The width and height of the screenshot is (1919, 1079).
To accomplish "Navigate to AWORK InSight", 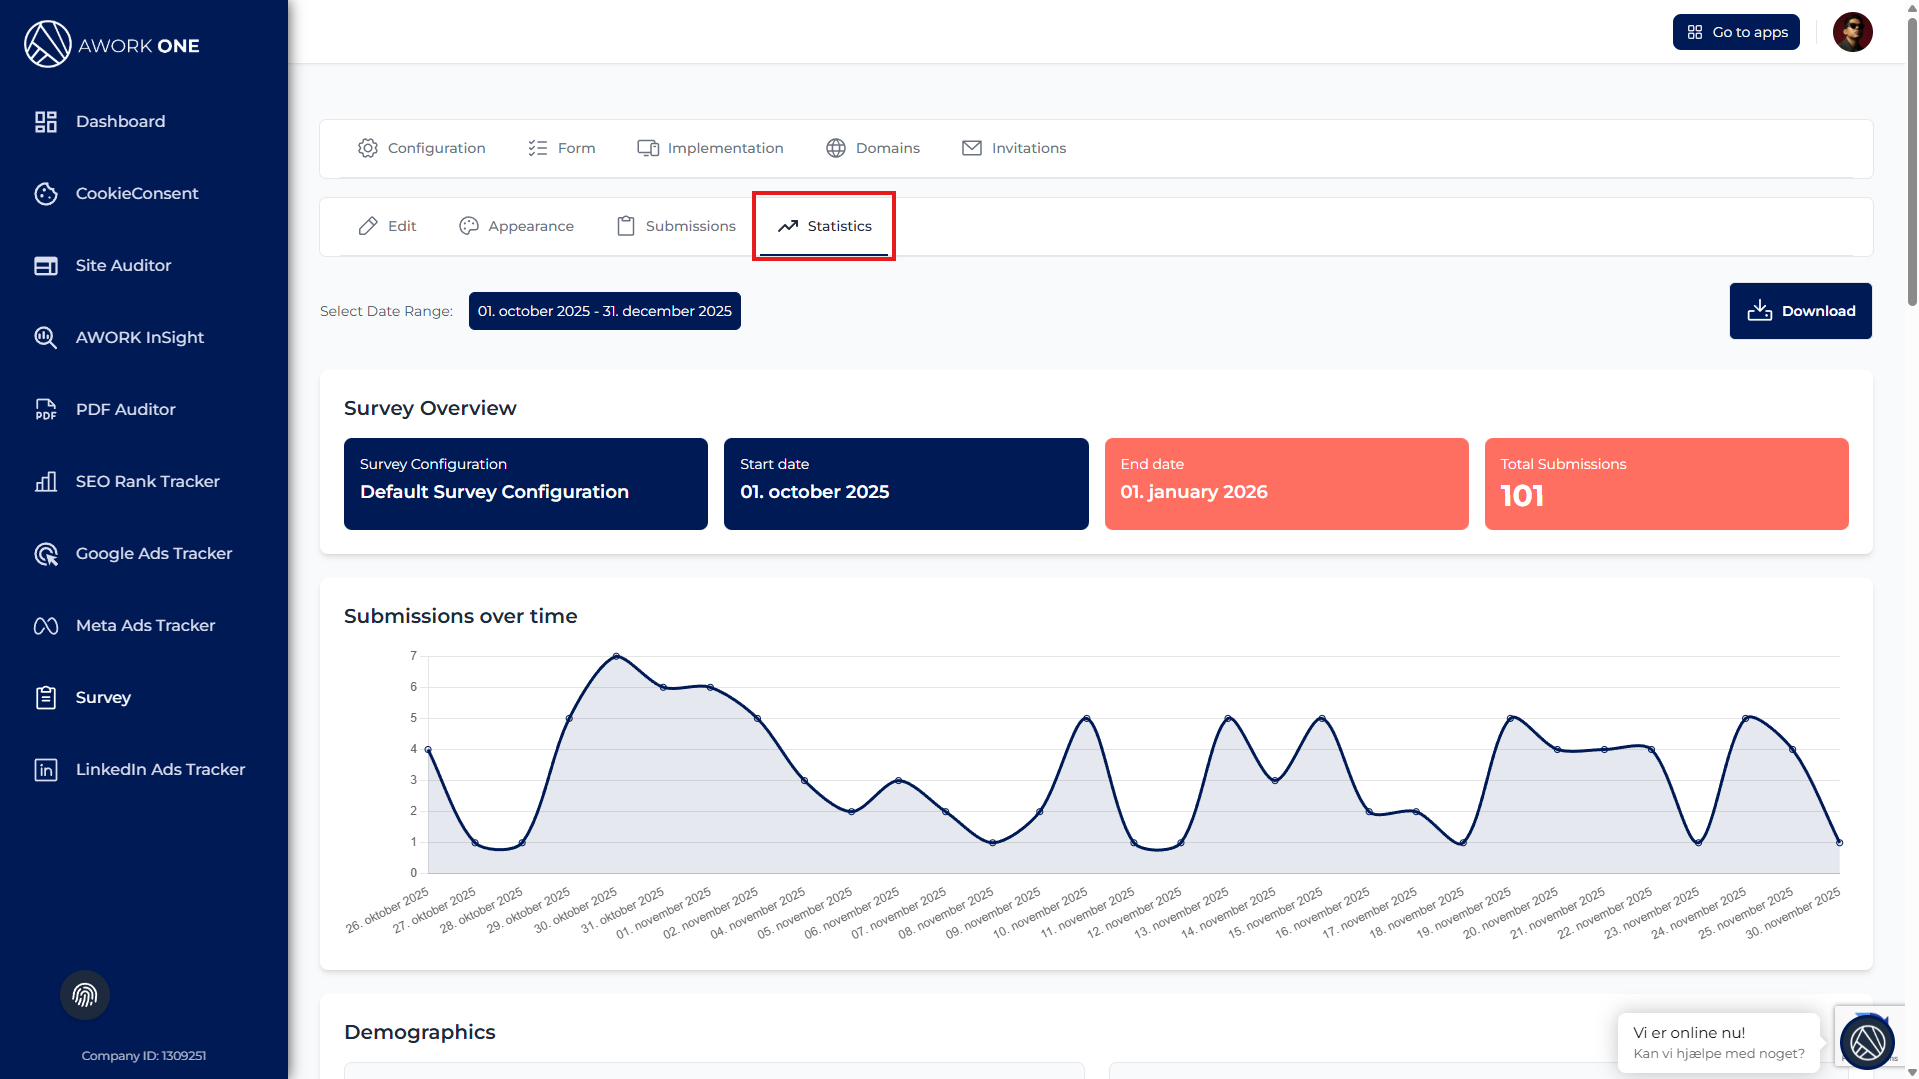I will tap(139, 338).
